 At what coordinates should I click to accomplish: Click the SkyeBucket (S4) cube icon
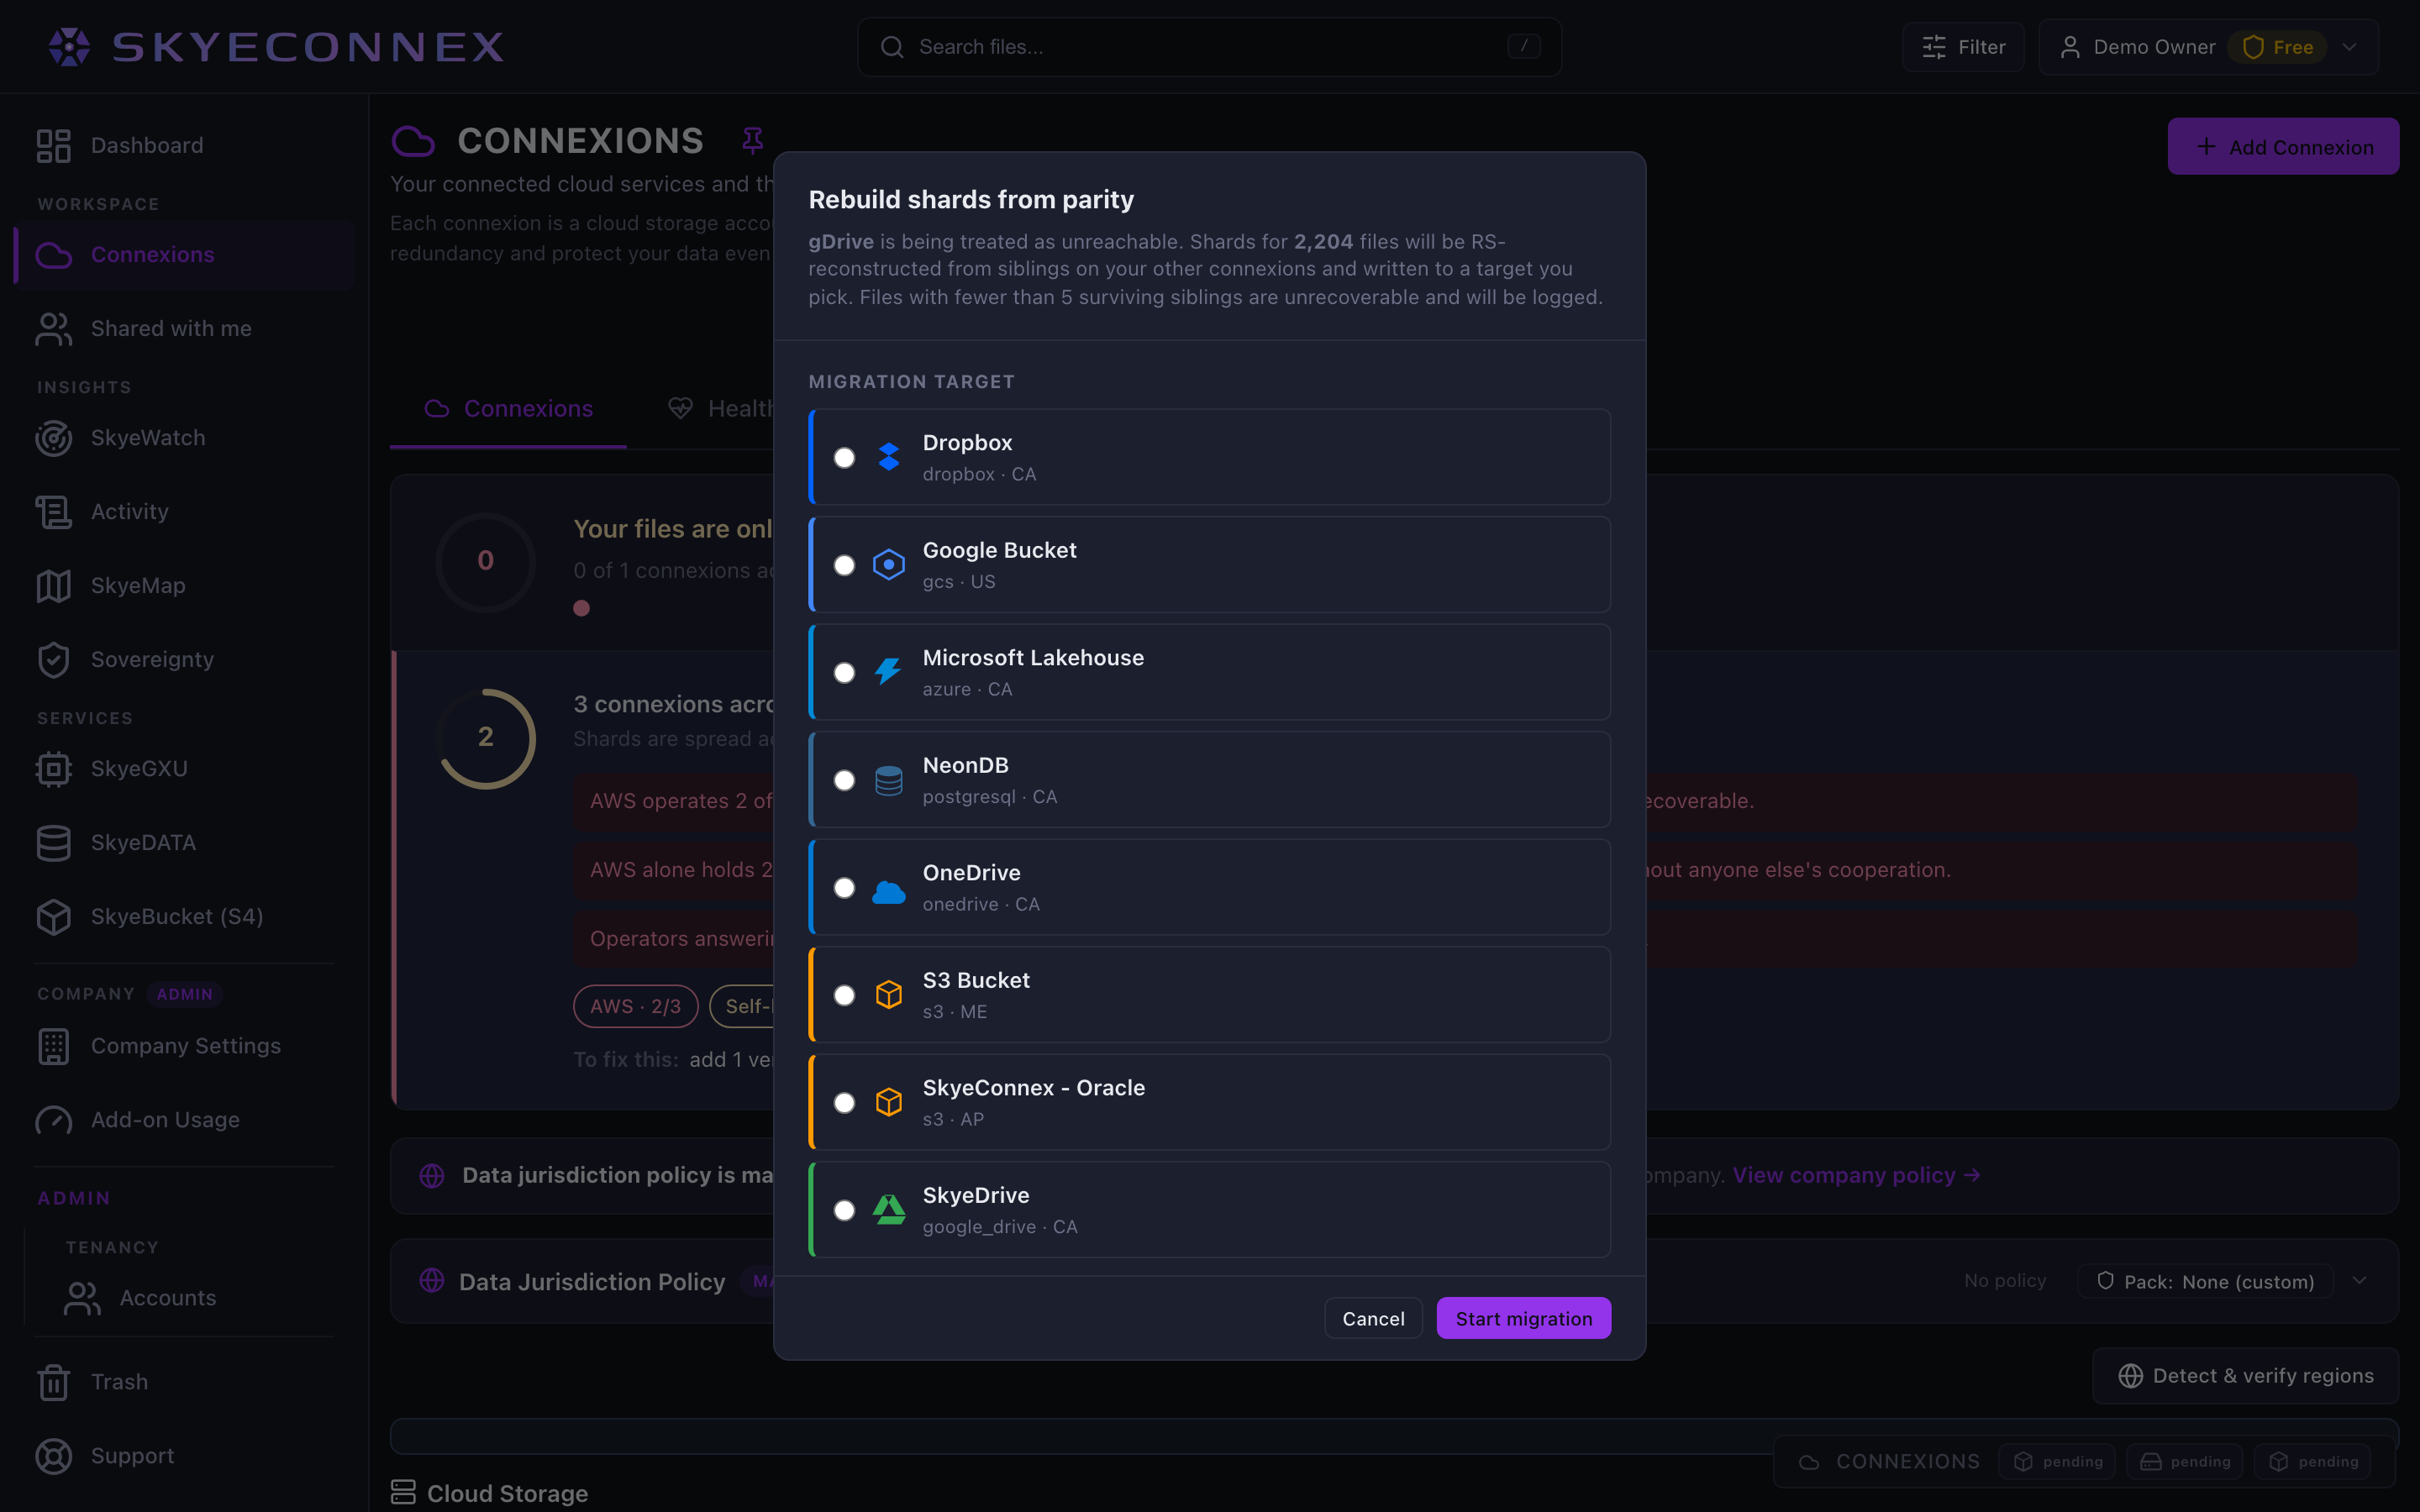click(54, 917)
